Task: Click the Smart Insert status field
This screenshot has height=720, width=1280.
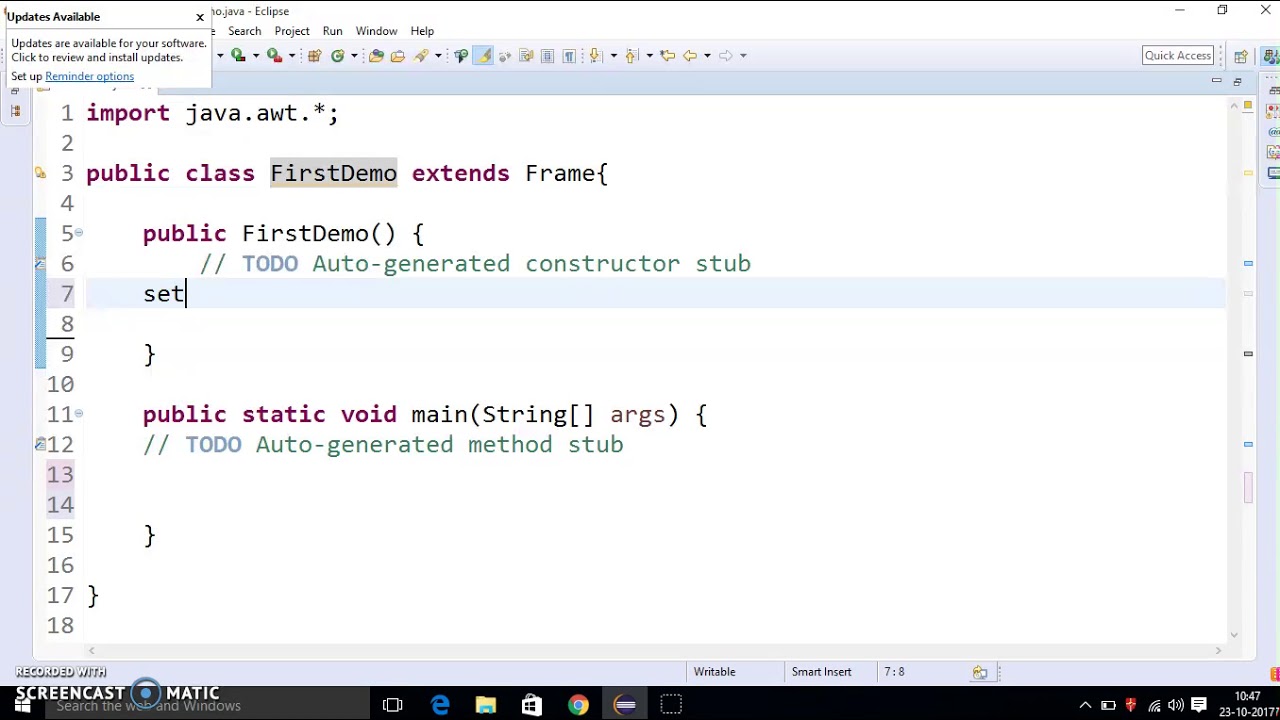Action: [821, 672]
